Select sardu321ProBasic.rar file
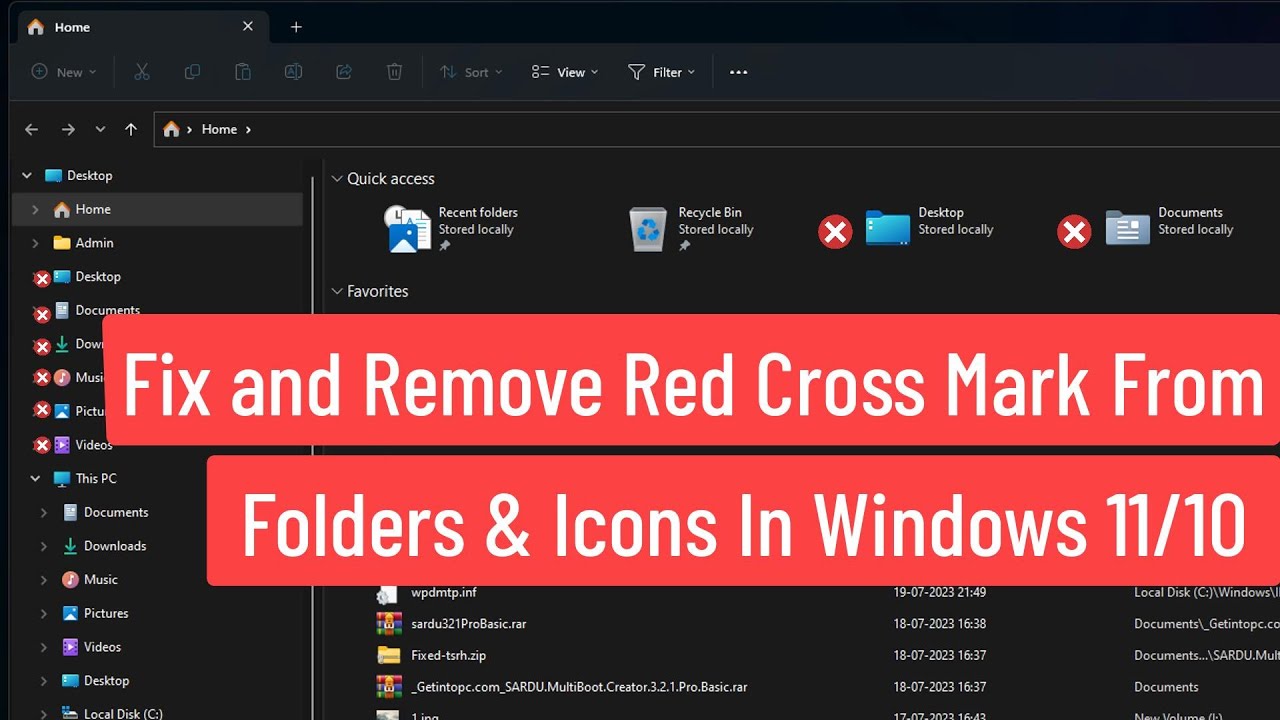Screen dimensions: 1280x720 point(469,623)
